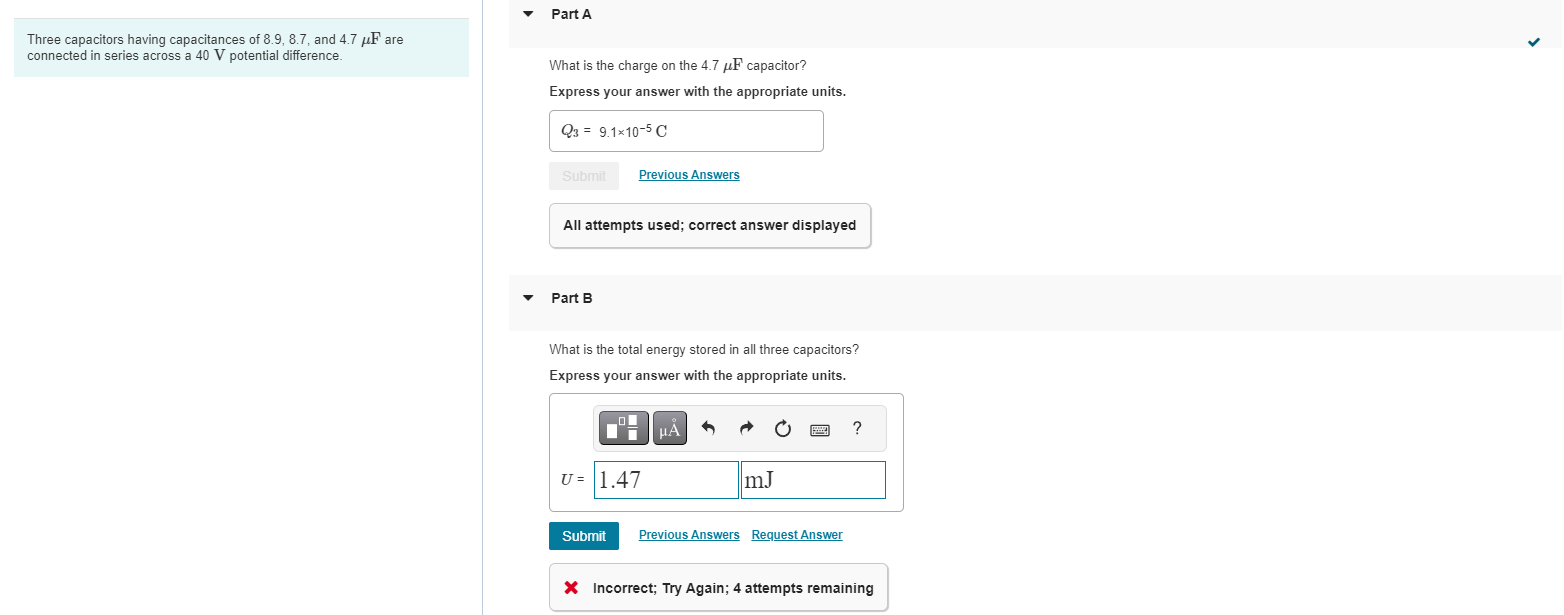
Task: Click the disabled Submit button in Part A
Action: pos(584,175)
